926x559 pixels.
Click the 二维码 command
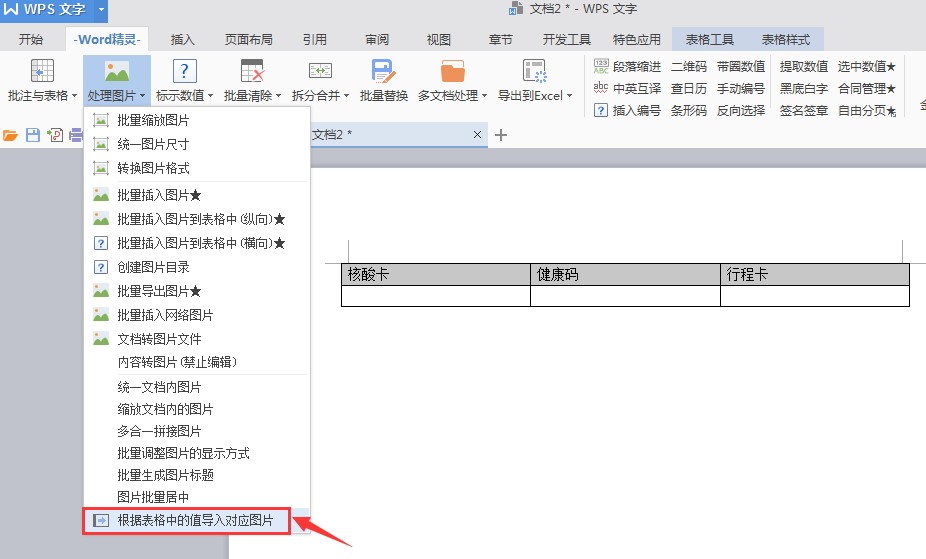coord(689,67)
